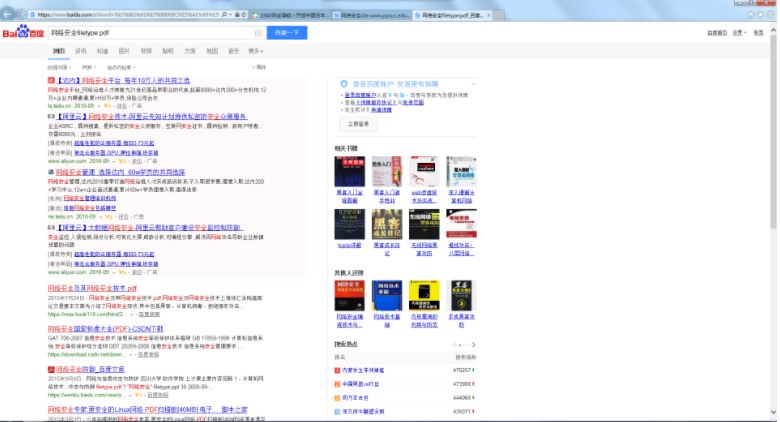Image resolution: width=780 pixels, height=422 pixels.
Task: Click the × 清除 filter reset
Action: 259,67
